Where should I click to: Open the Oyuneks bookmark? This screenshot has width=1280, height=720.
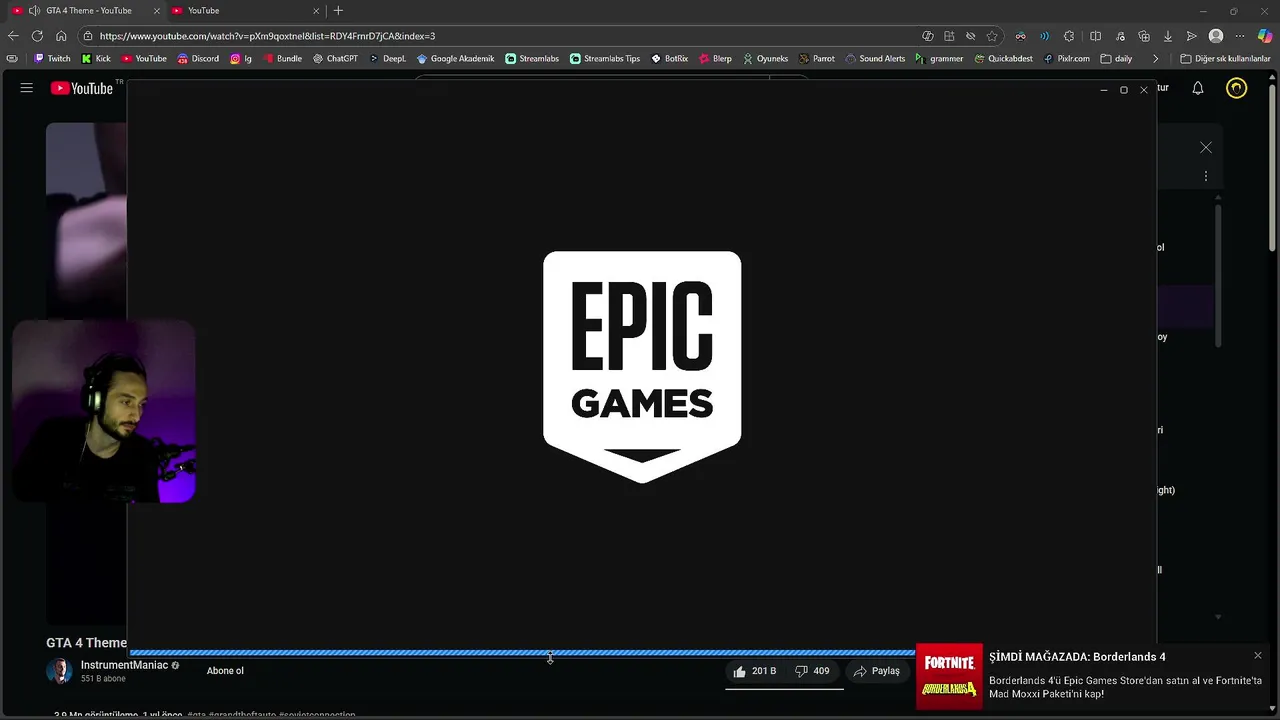tap(765, 58)
